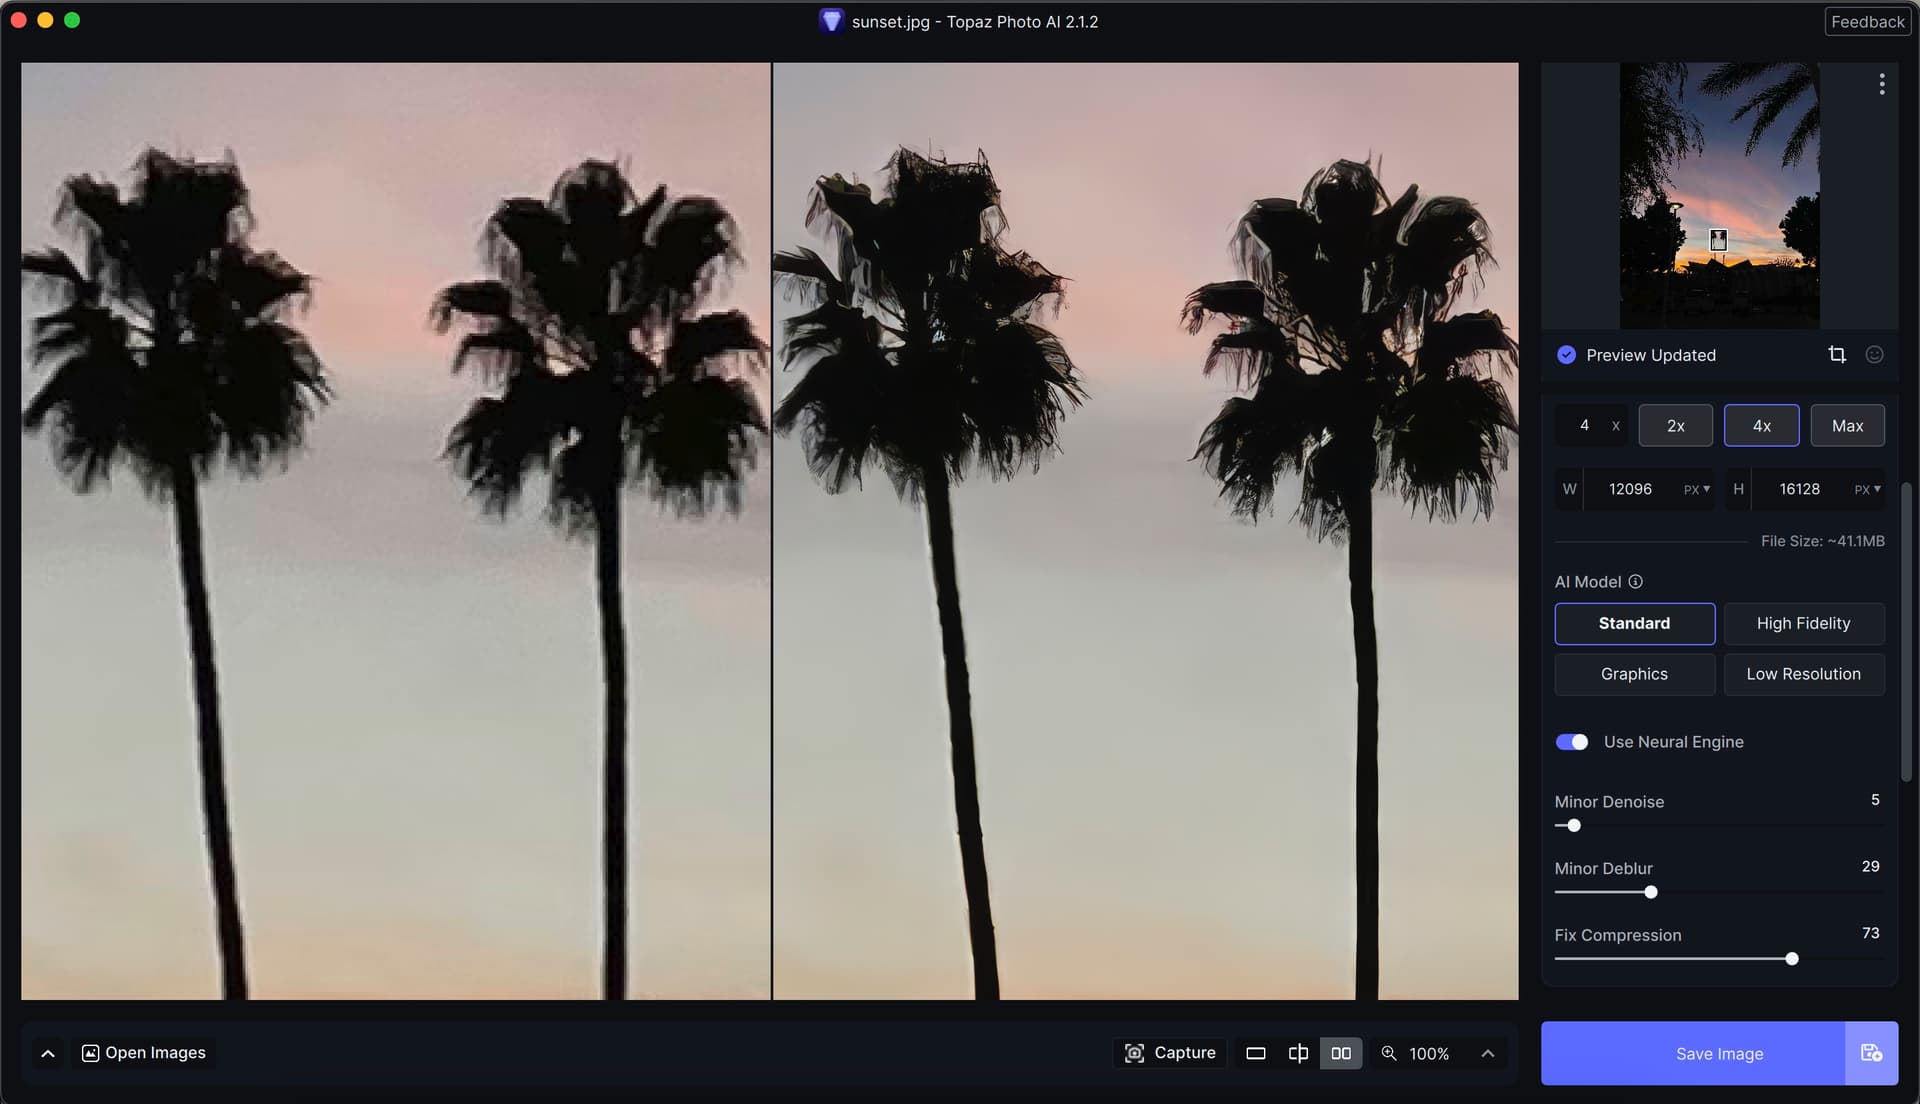Select the 2x upscale option
This screenshot has width=1920, height=1104.
(x=1676, y=426)
